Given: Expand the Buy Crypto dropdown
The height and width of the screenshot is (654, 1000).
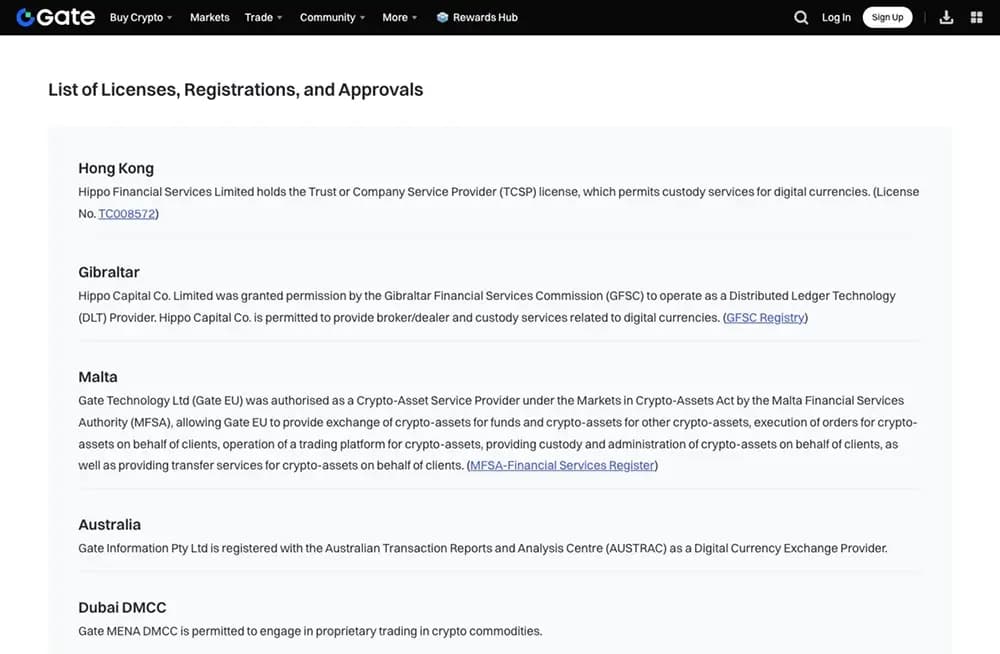Looking at the screenshot, I should click(141, 17).
